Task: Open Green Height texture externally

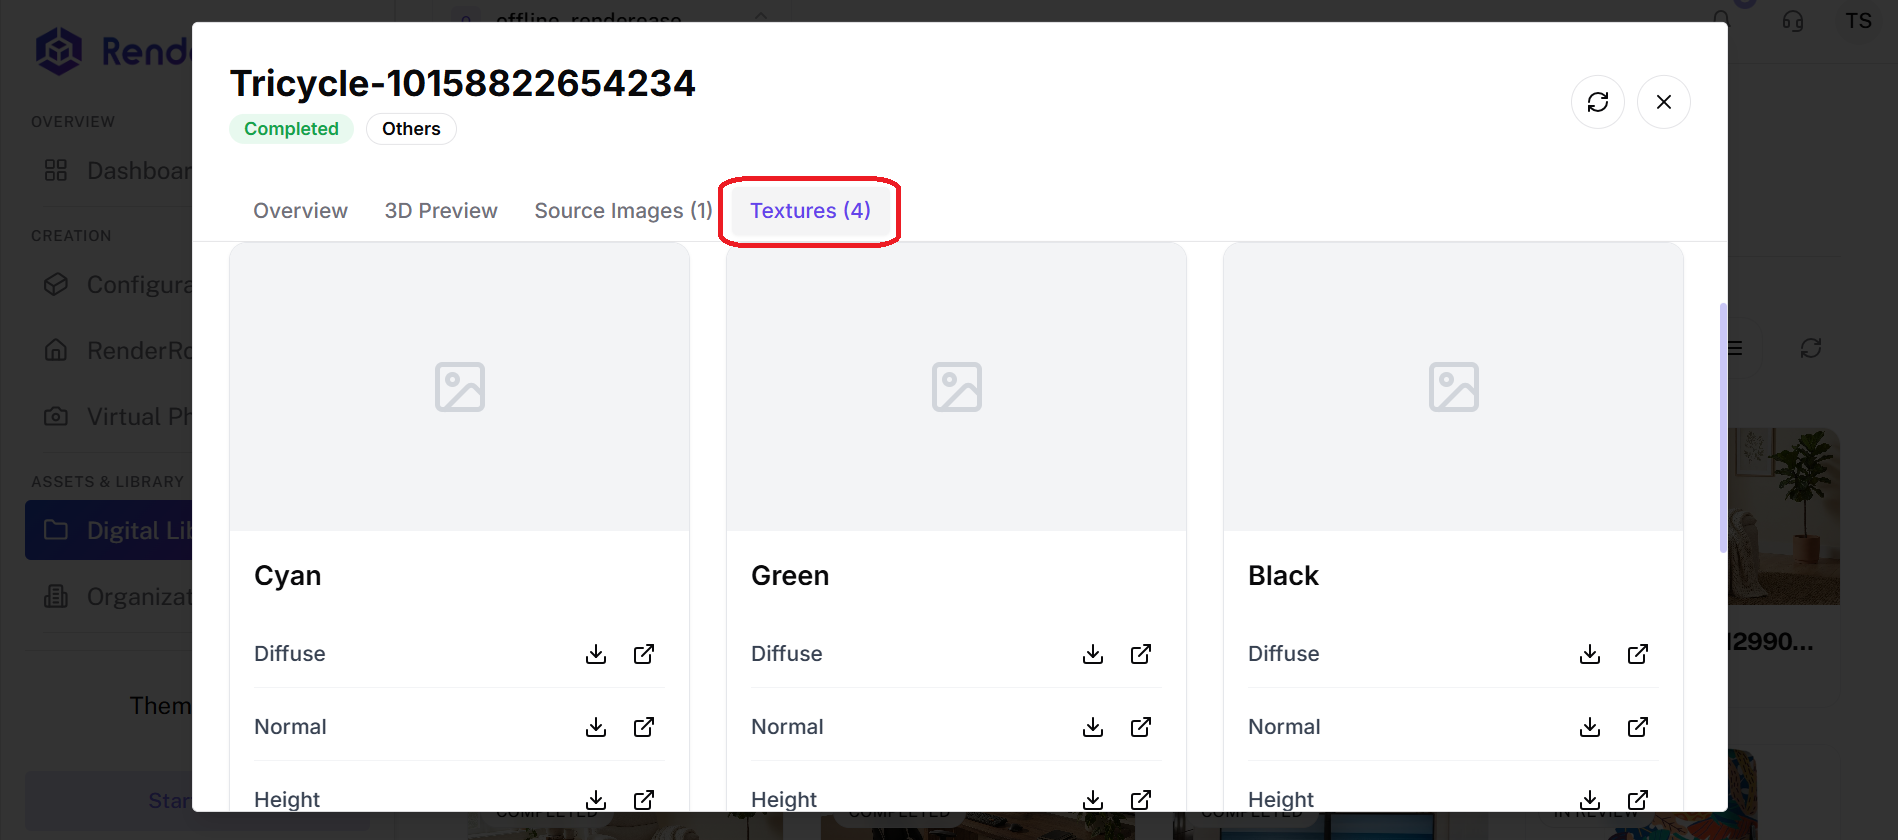Action: tap(1141, 800)
